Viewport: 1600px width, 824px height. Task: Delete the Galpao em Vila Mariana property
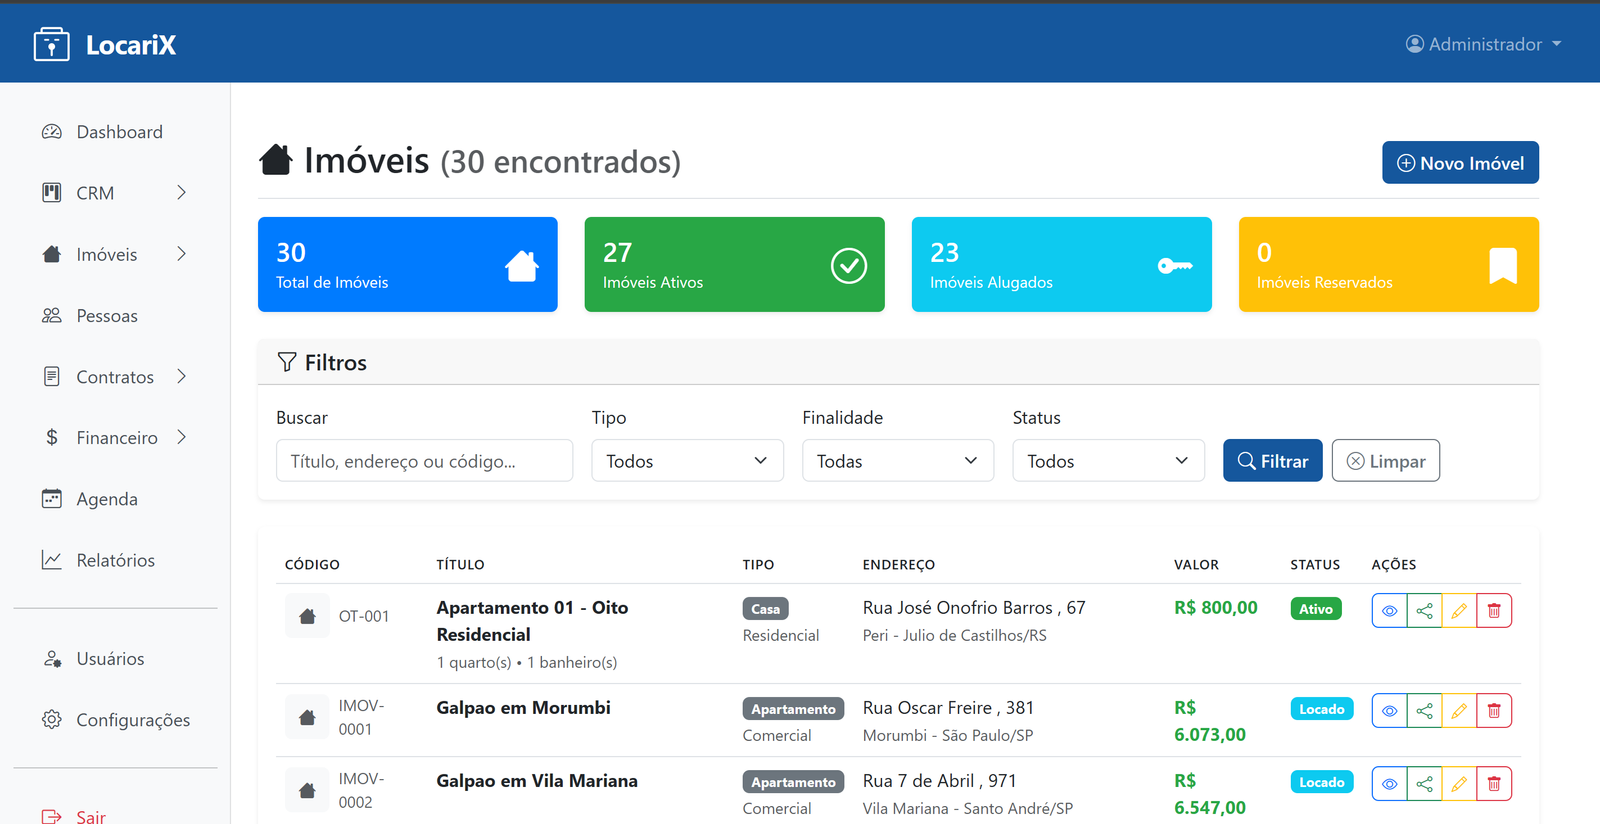pos(1494,784)
